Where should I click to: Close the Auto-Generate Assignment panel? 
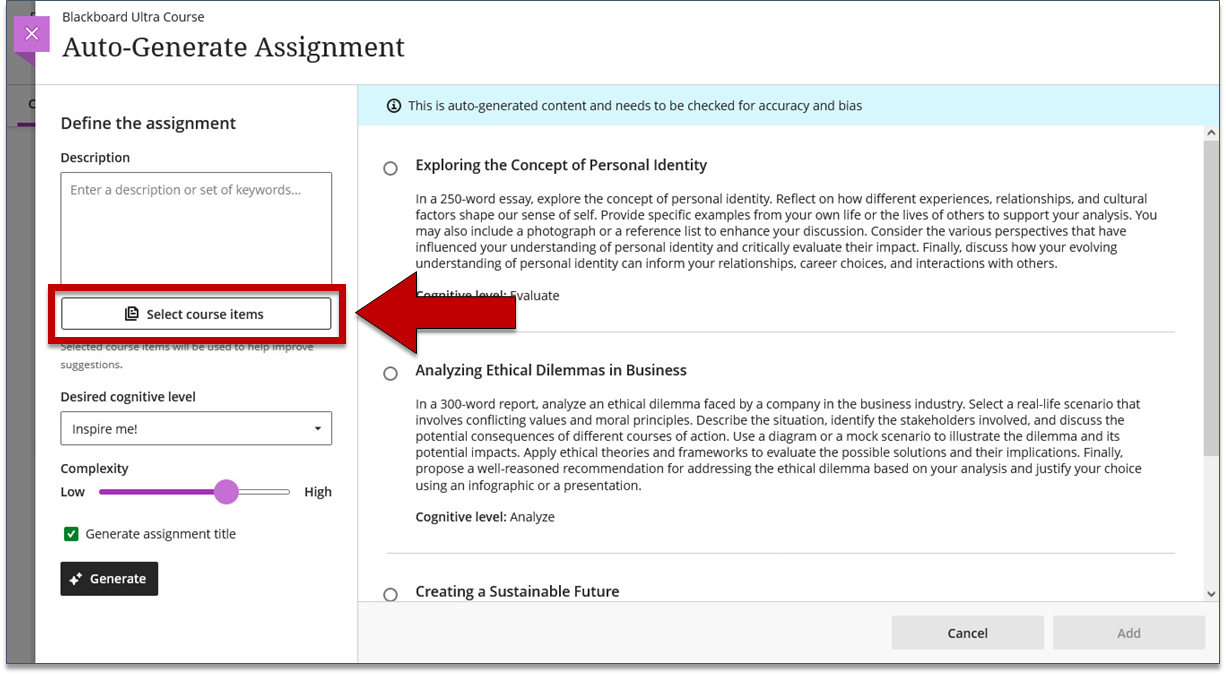pos(31,34)
